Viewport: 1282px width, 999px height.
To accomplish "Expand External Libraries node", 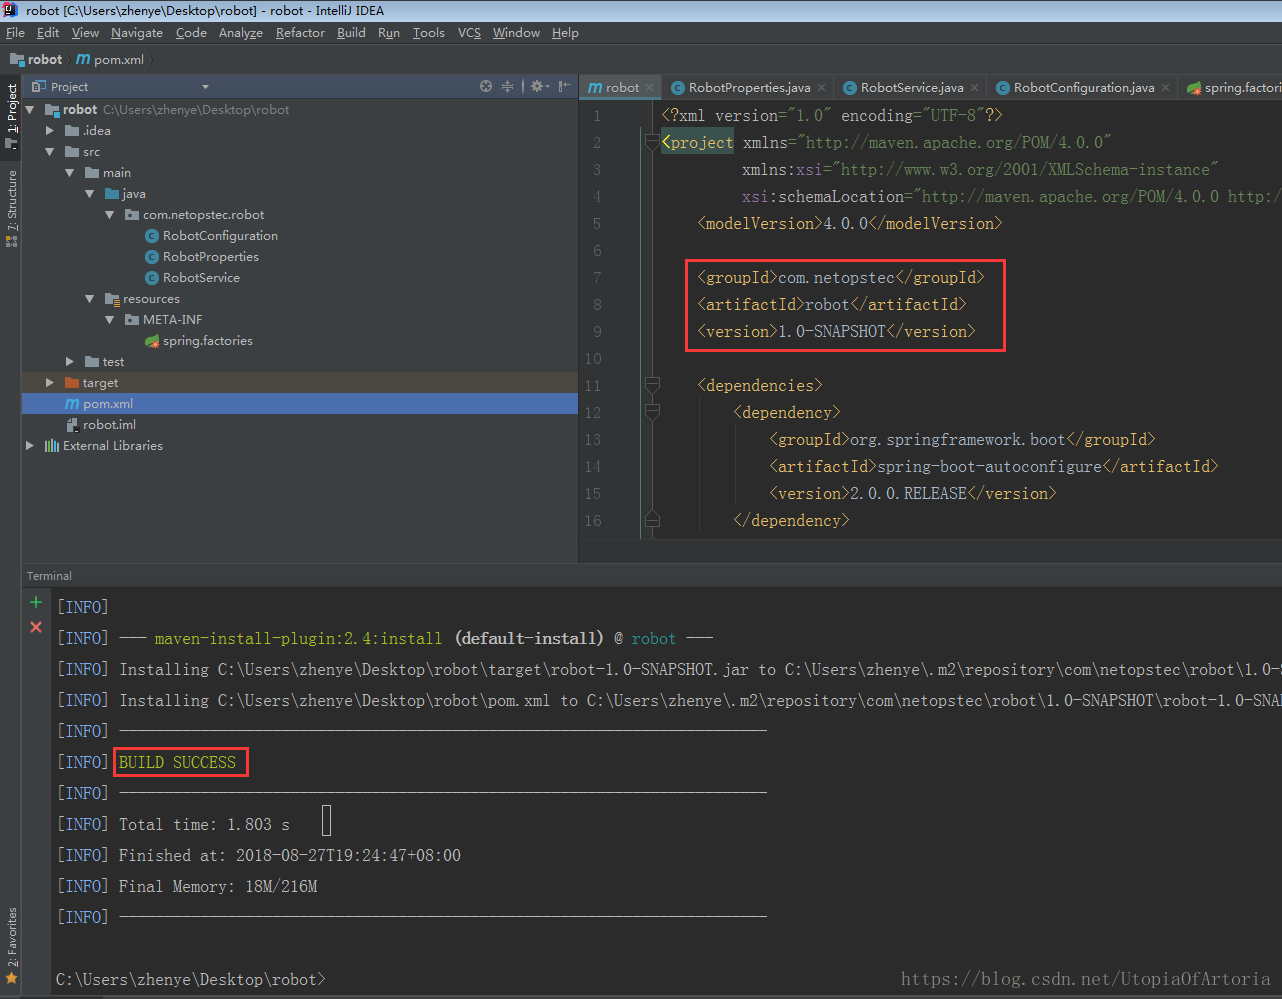I will [x=30, y=446].
